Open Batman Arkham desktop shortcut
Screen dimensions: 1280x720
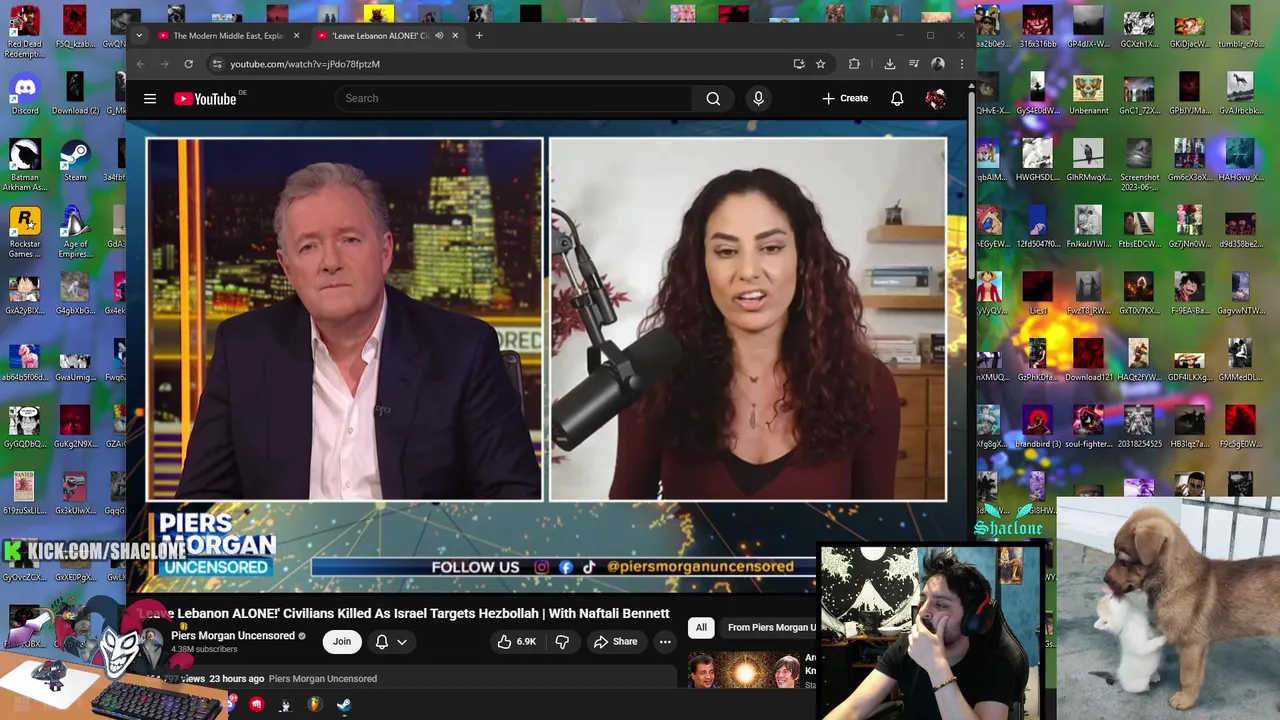(x=25, y=165)
